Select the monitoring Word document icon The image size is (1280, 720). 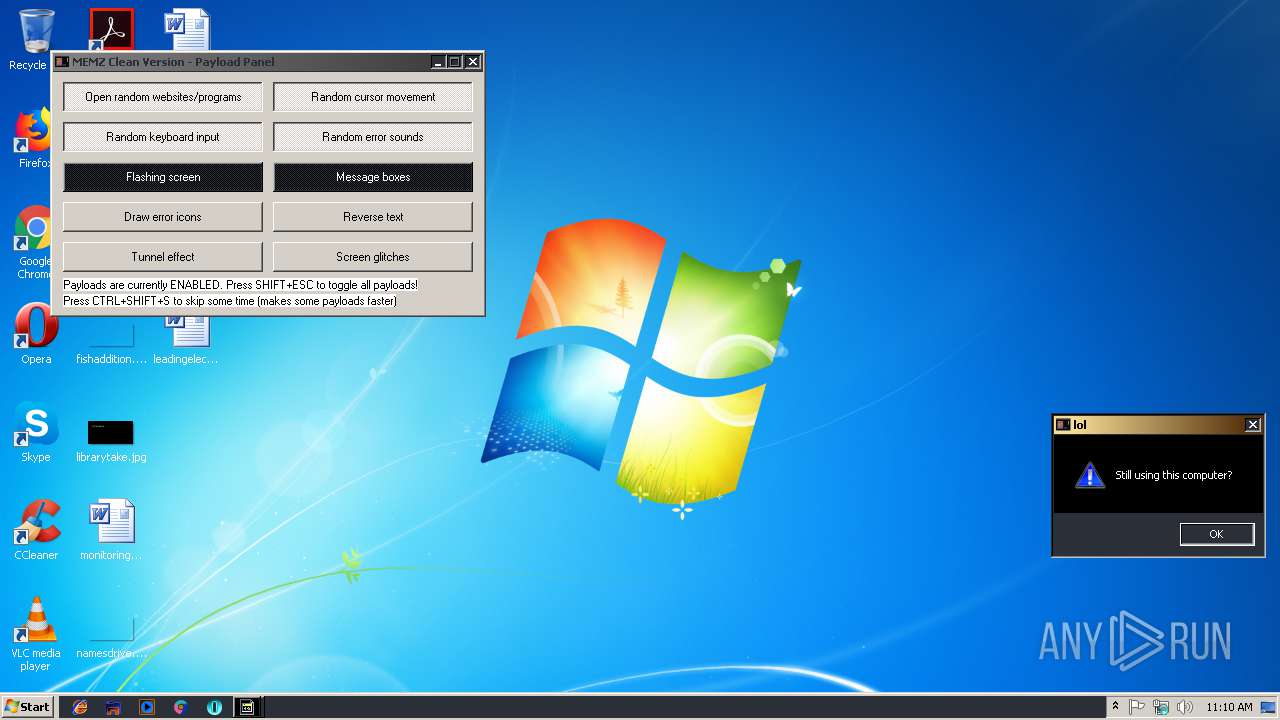point(111,530)
